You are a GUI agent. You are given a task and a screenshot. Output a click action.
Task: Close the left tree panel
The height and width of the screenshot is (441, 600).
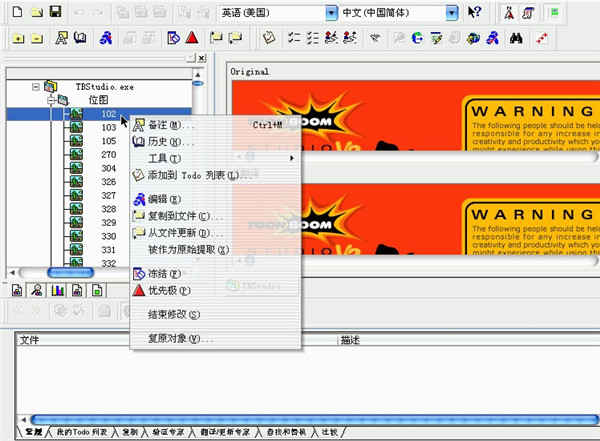pos(202,59)
